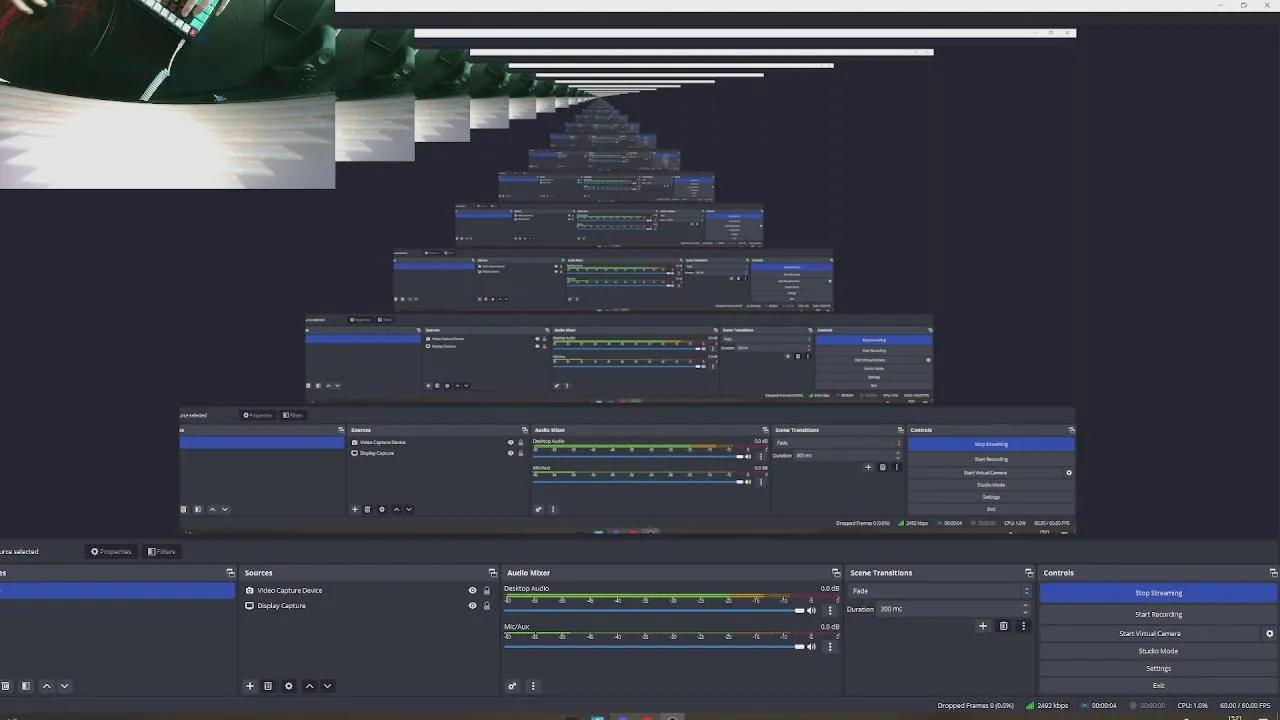Set the Mic/Aux volume slider

click(654, 647)
